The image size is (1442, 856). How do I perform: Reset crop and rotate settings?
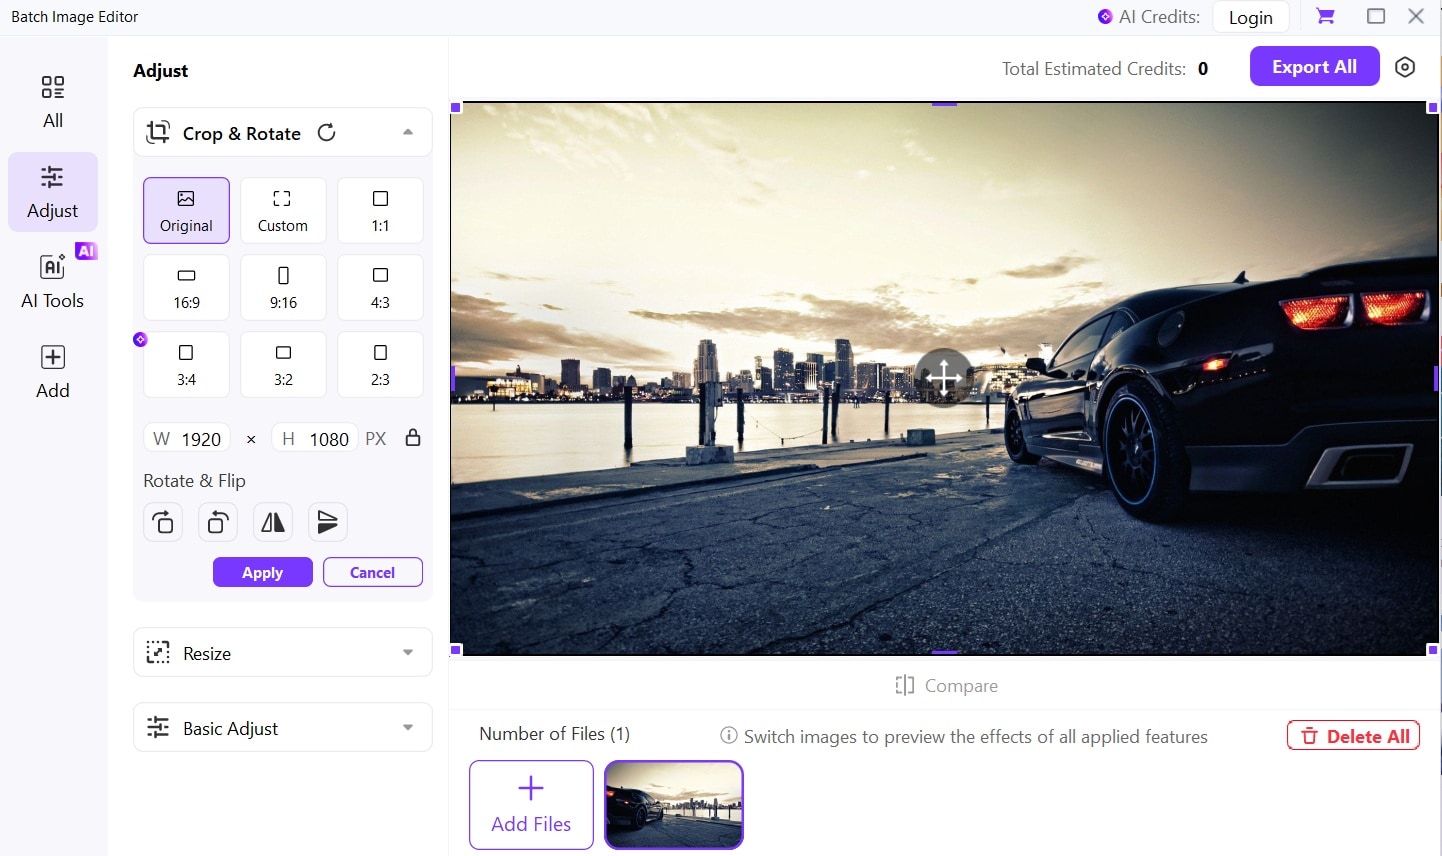[x=326, y=133]
